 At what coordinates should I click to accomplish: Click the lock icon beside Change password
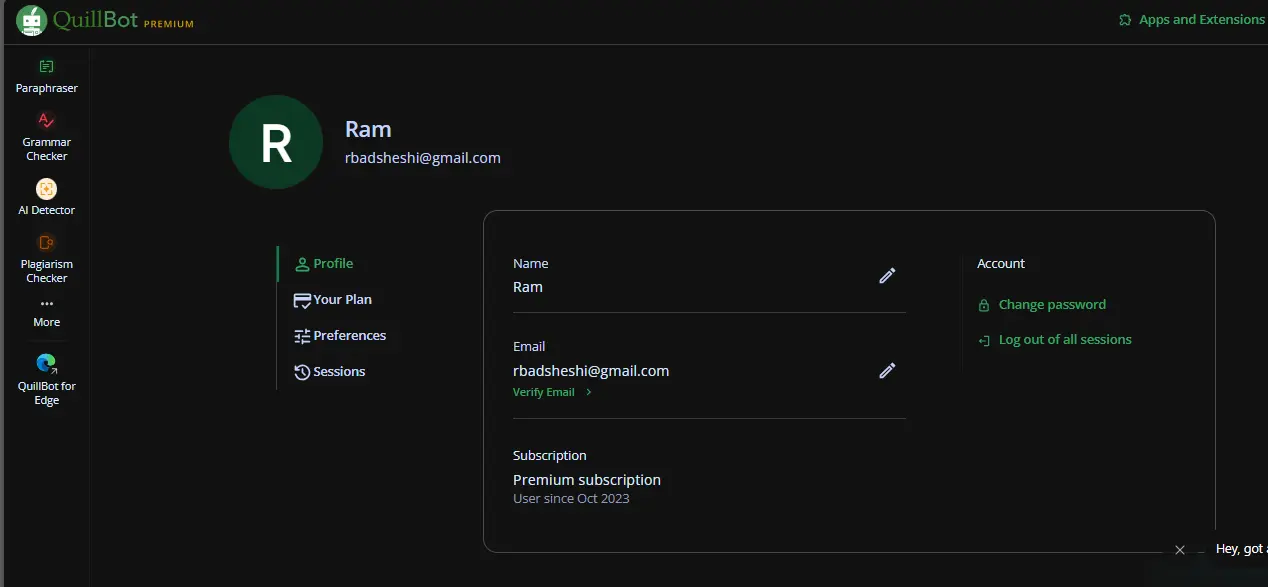pos(984,305)
